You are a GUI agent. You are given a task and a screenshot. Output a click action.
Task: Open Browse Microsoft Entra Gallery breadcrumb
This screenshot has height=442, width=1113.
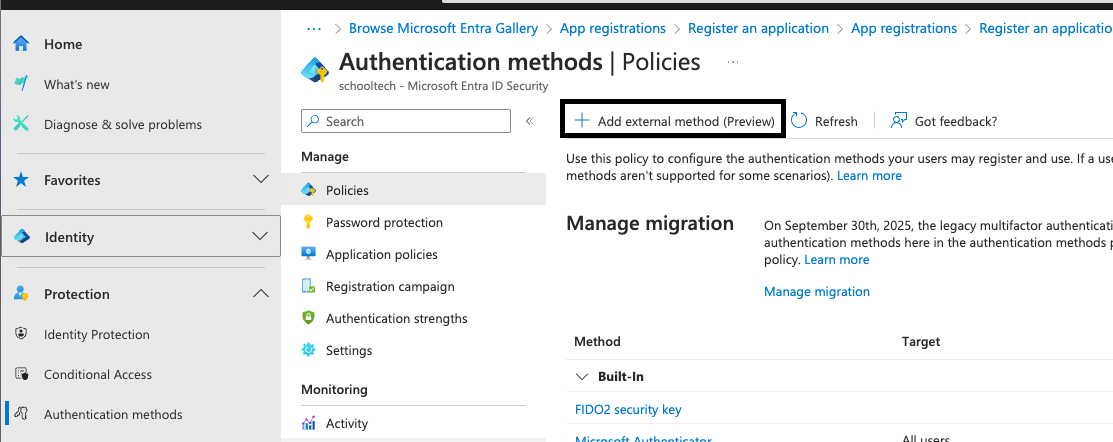[x=444, y=28]
